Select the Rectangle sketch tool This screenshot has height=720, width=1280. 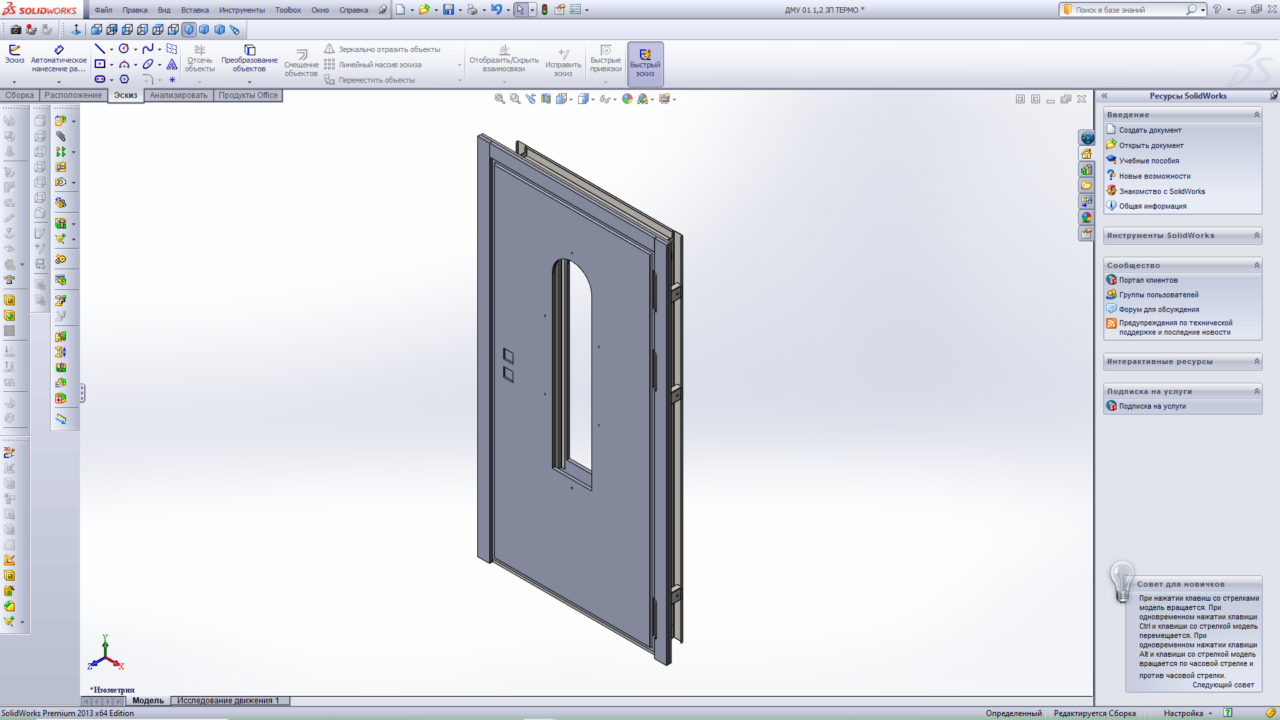(x=99, y=64)
